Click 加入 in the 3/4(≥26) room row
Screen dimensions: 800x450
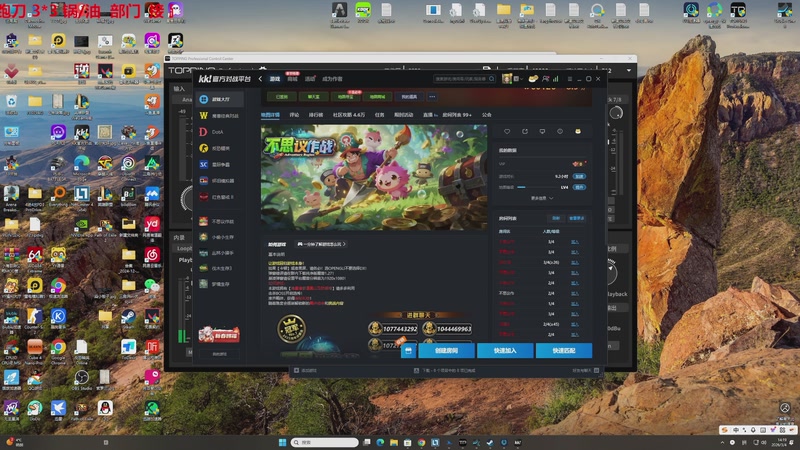pyautogui.click(x=575, y=262)
